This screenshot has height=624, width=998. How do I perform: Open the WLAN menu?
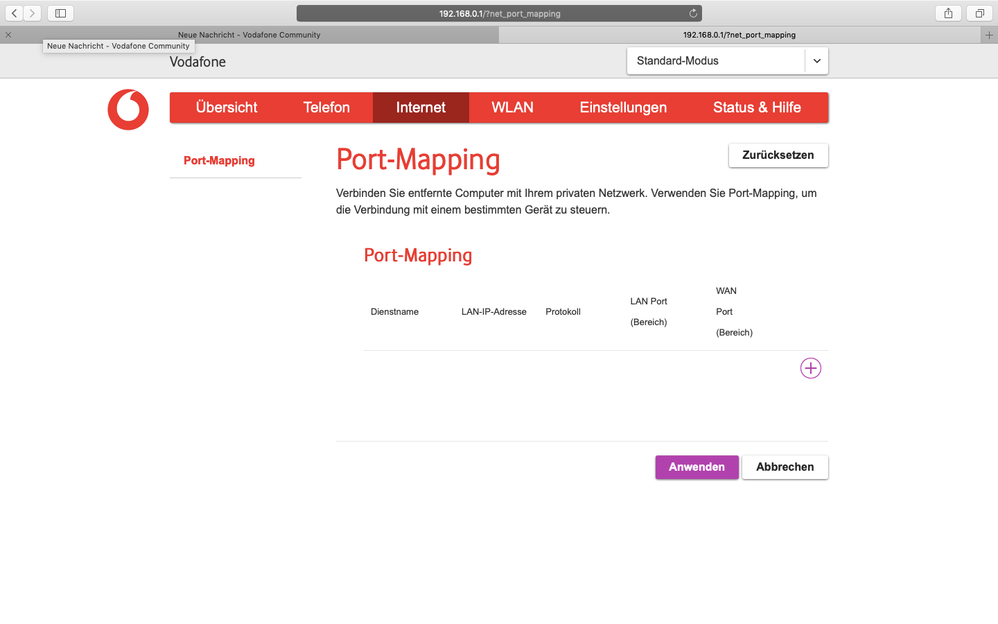tap(512, 108)
